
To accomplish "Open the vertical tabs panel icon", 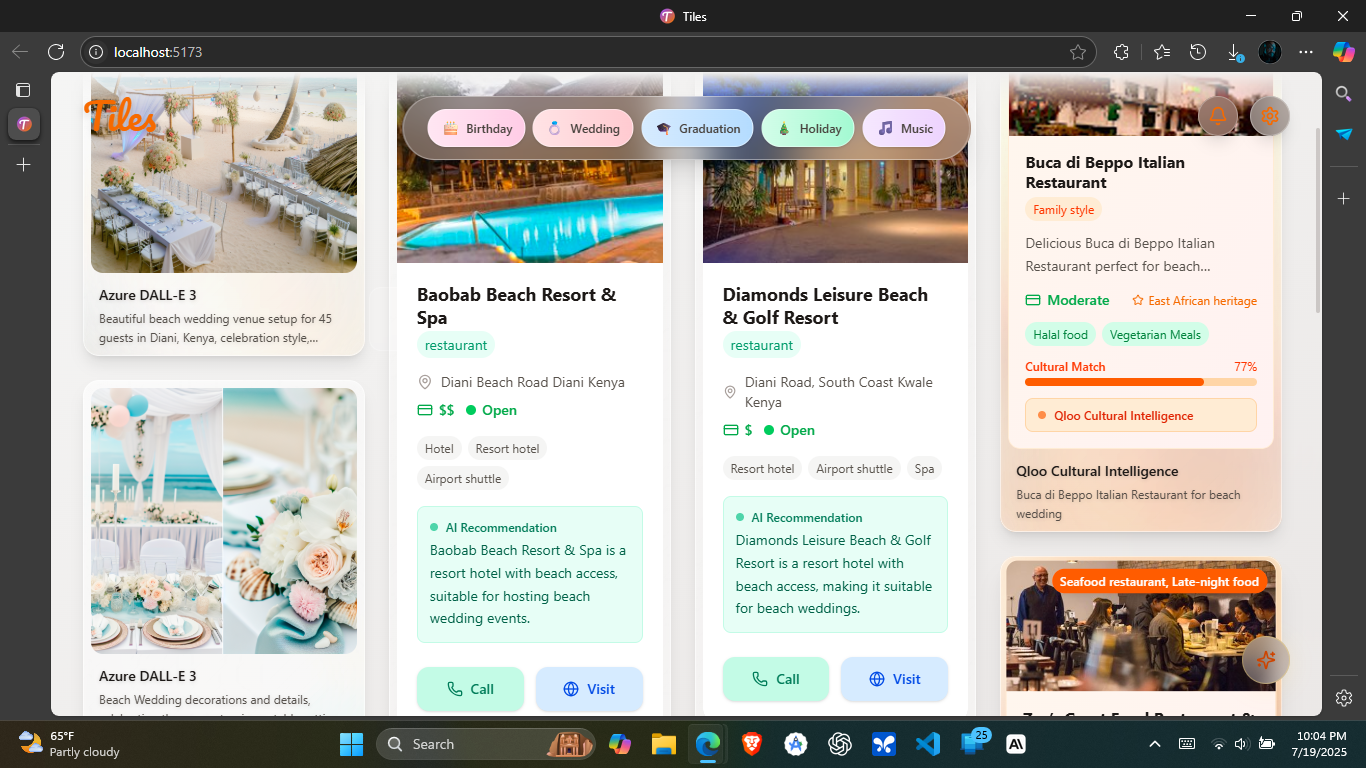I will point(23,90).
